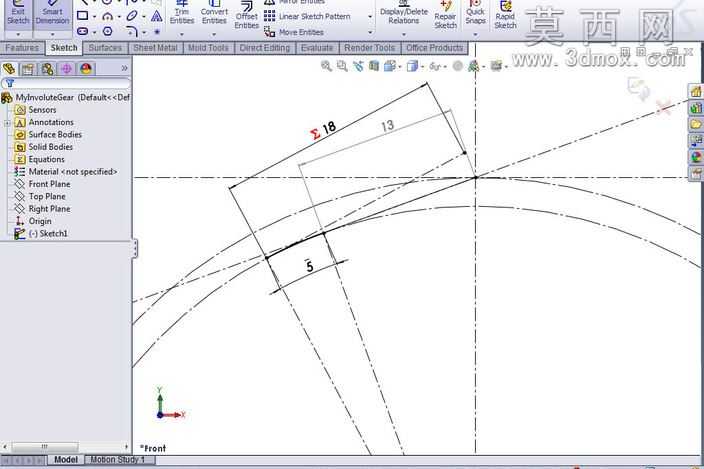Click Zoom to Area icon
Viewport: 704px width, 469px height.
(x=342, y=66)
